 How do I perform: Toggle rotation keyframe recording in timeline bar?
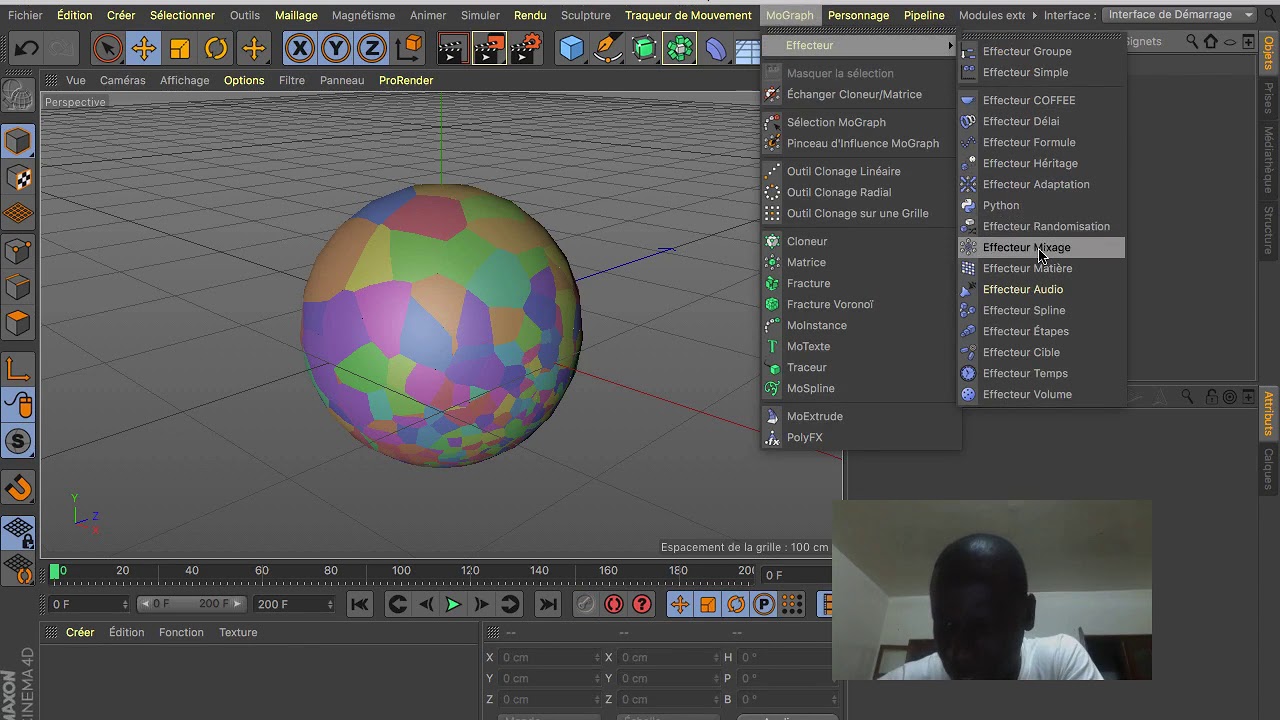(736, 604)
